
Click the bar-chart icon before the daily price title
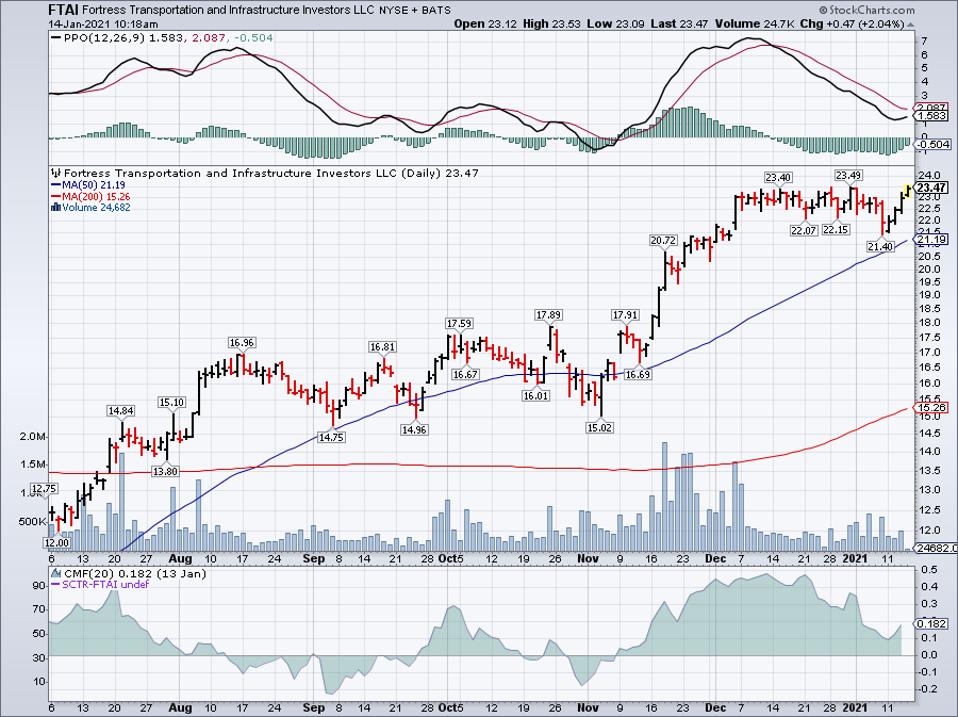[56, 173]
